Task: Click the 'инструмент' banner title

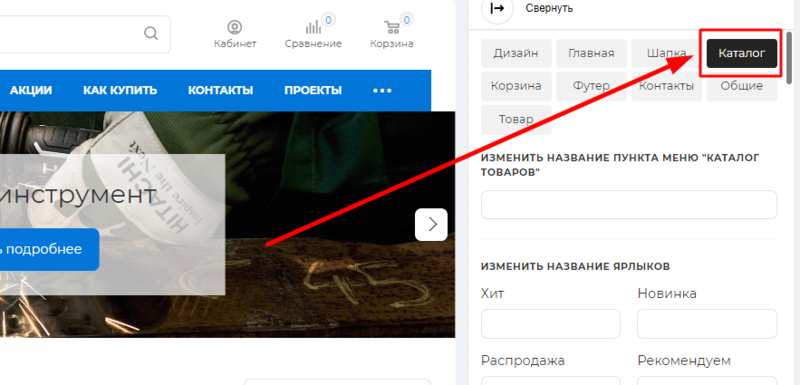Action: coord(78,195)
